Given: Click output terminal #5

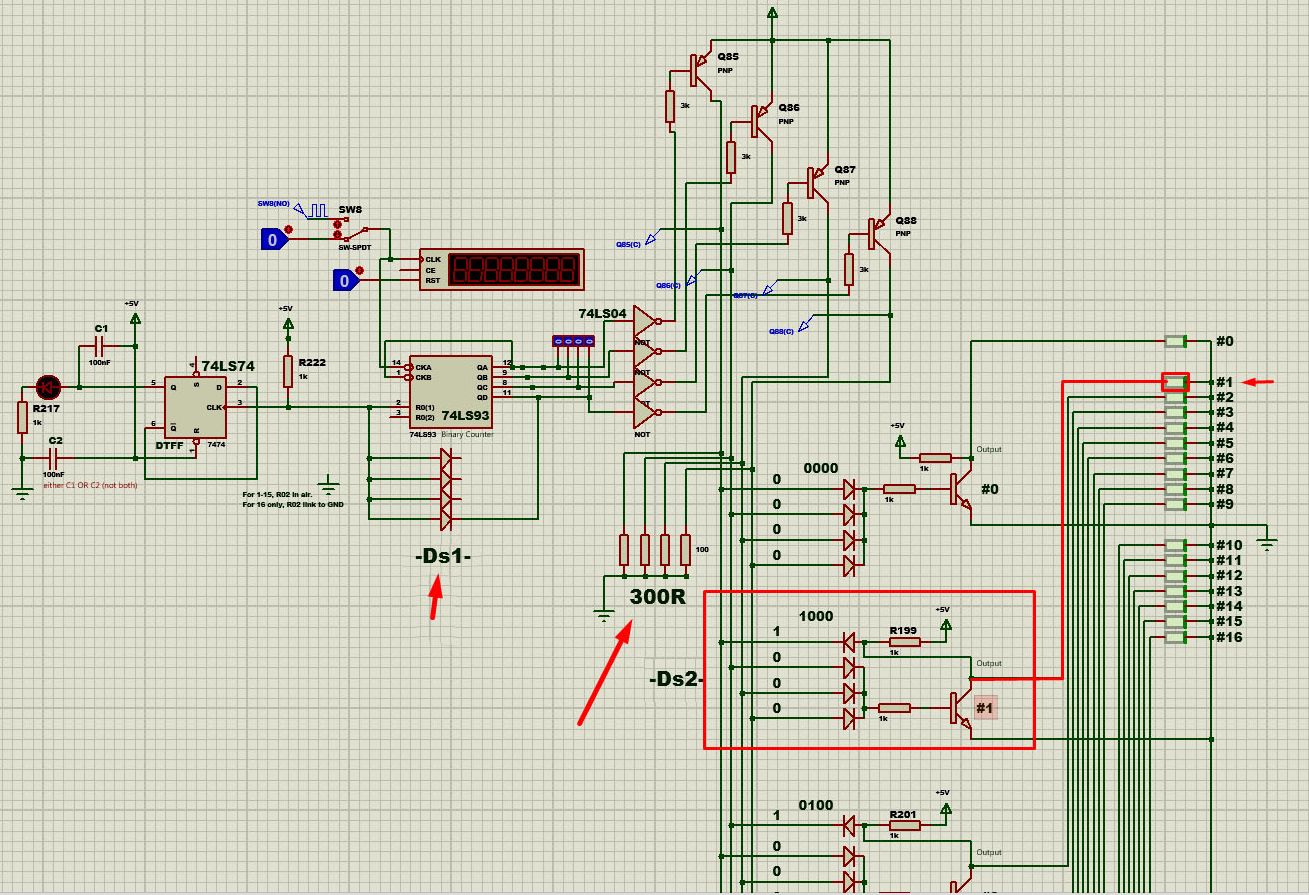Looking at the screenshot, I should point(1176,443).
